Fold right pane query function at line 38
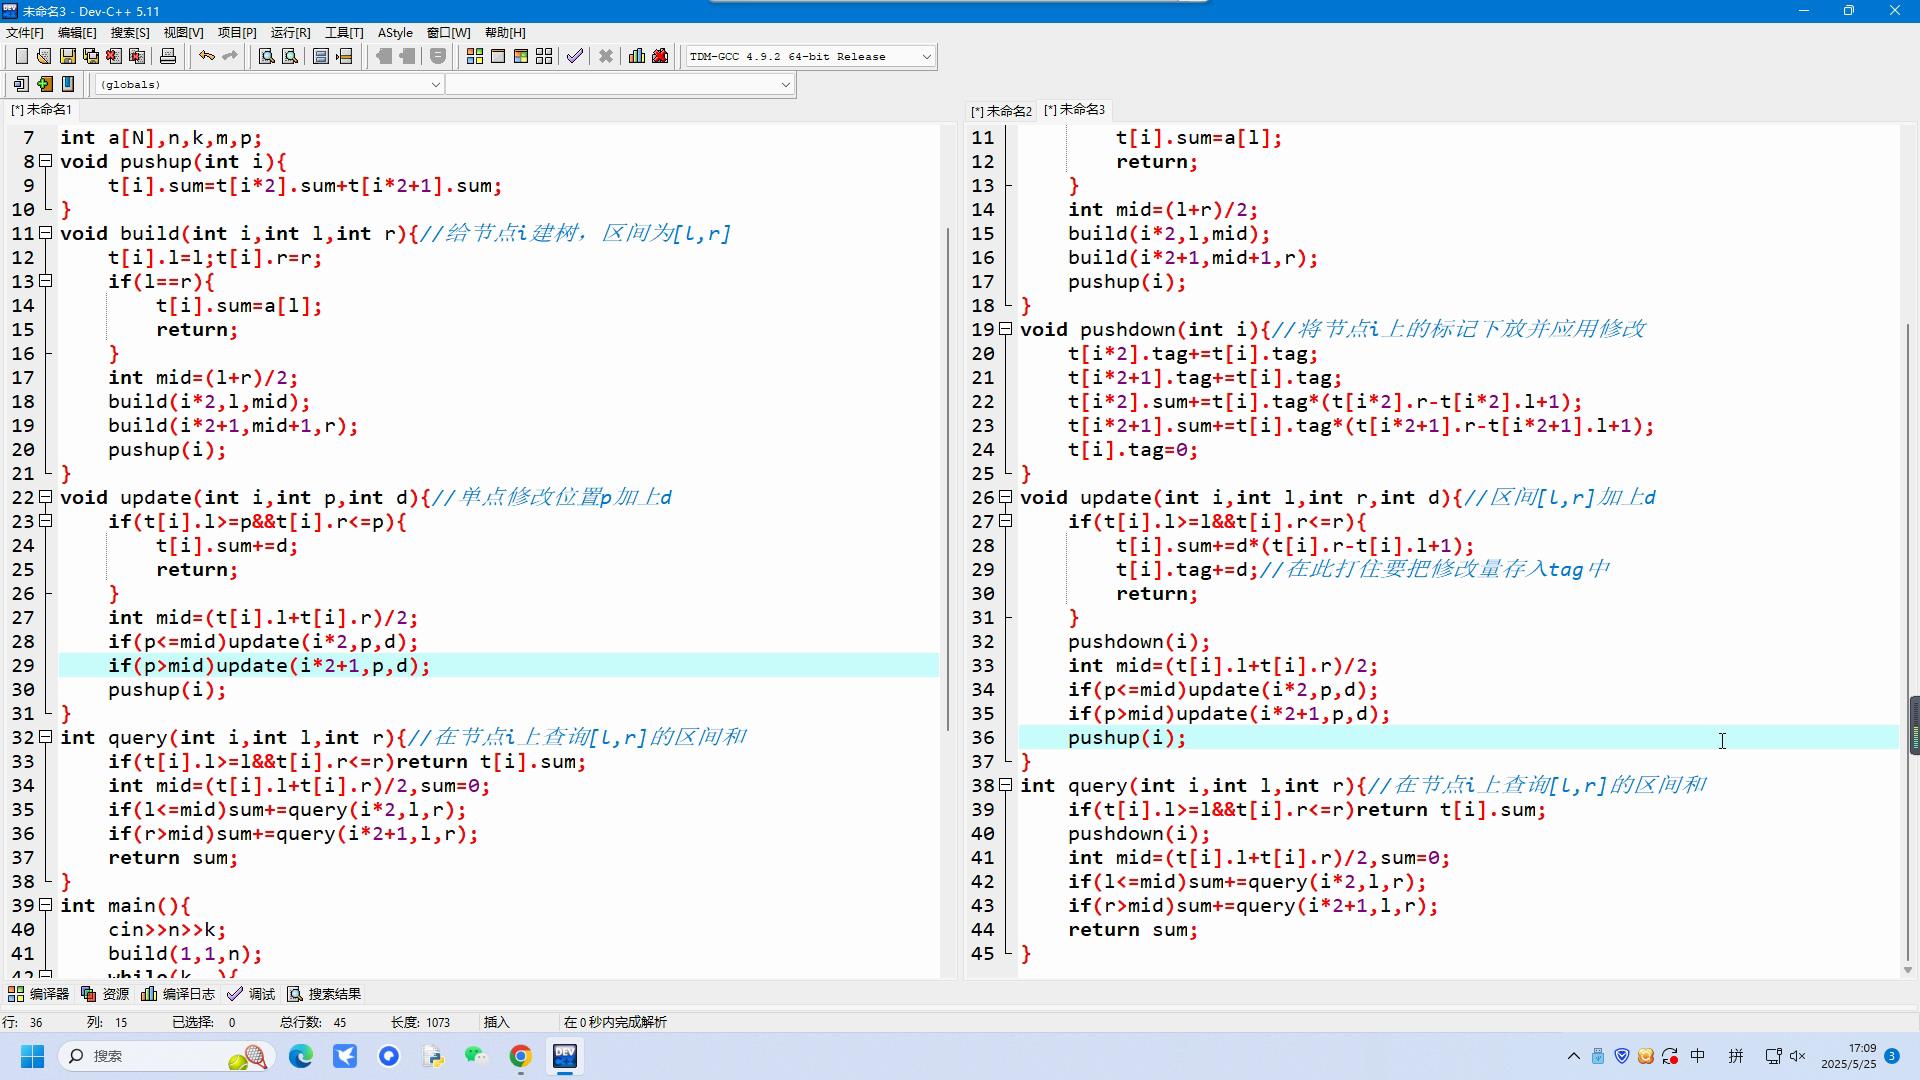This screenshot has height=1080, width=1920. point(1005,785)
